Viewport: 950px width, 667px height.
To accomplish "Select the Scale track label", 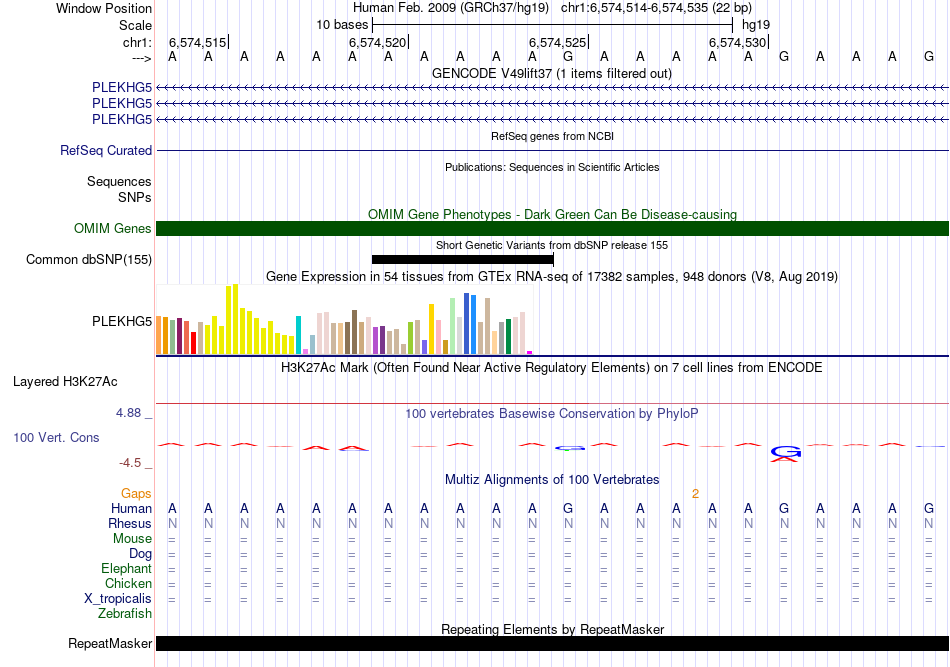I will click(x=135, y=25).
